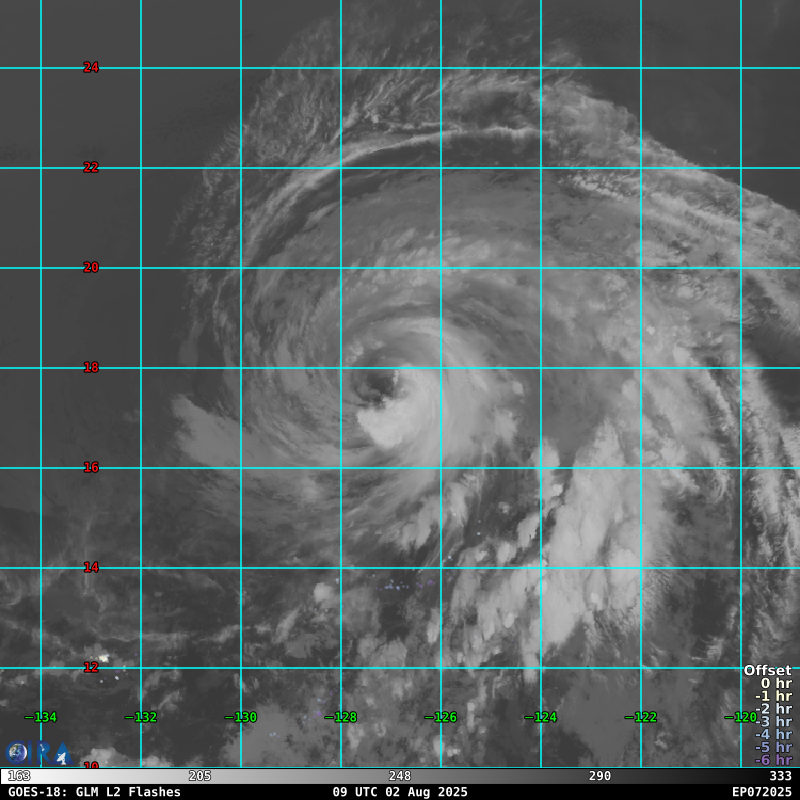Click the "-3 hr" legend entry
800x800 pixels.
(773, 721)
